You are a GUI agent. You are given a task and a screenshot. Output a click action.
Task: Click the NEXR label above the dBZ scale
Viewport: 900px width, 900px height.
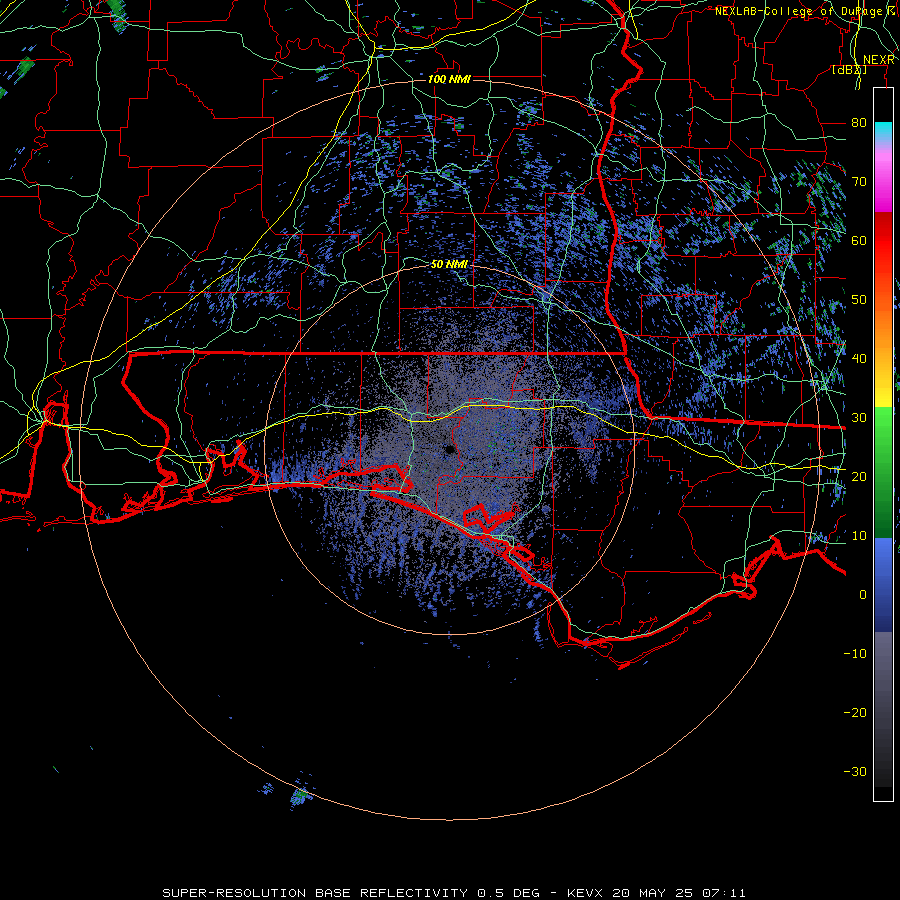pos(879,60)
